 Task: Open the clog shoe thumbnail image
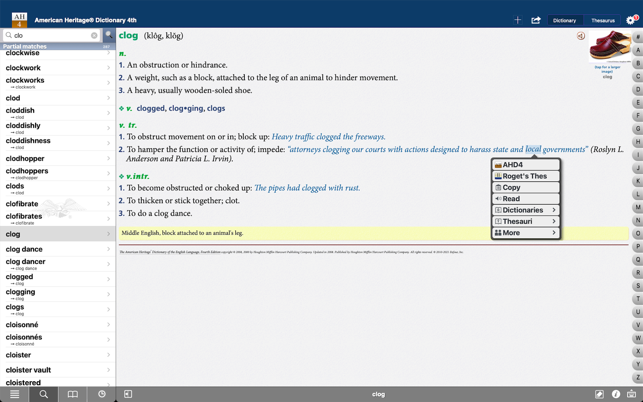pos(610,46)
